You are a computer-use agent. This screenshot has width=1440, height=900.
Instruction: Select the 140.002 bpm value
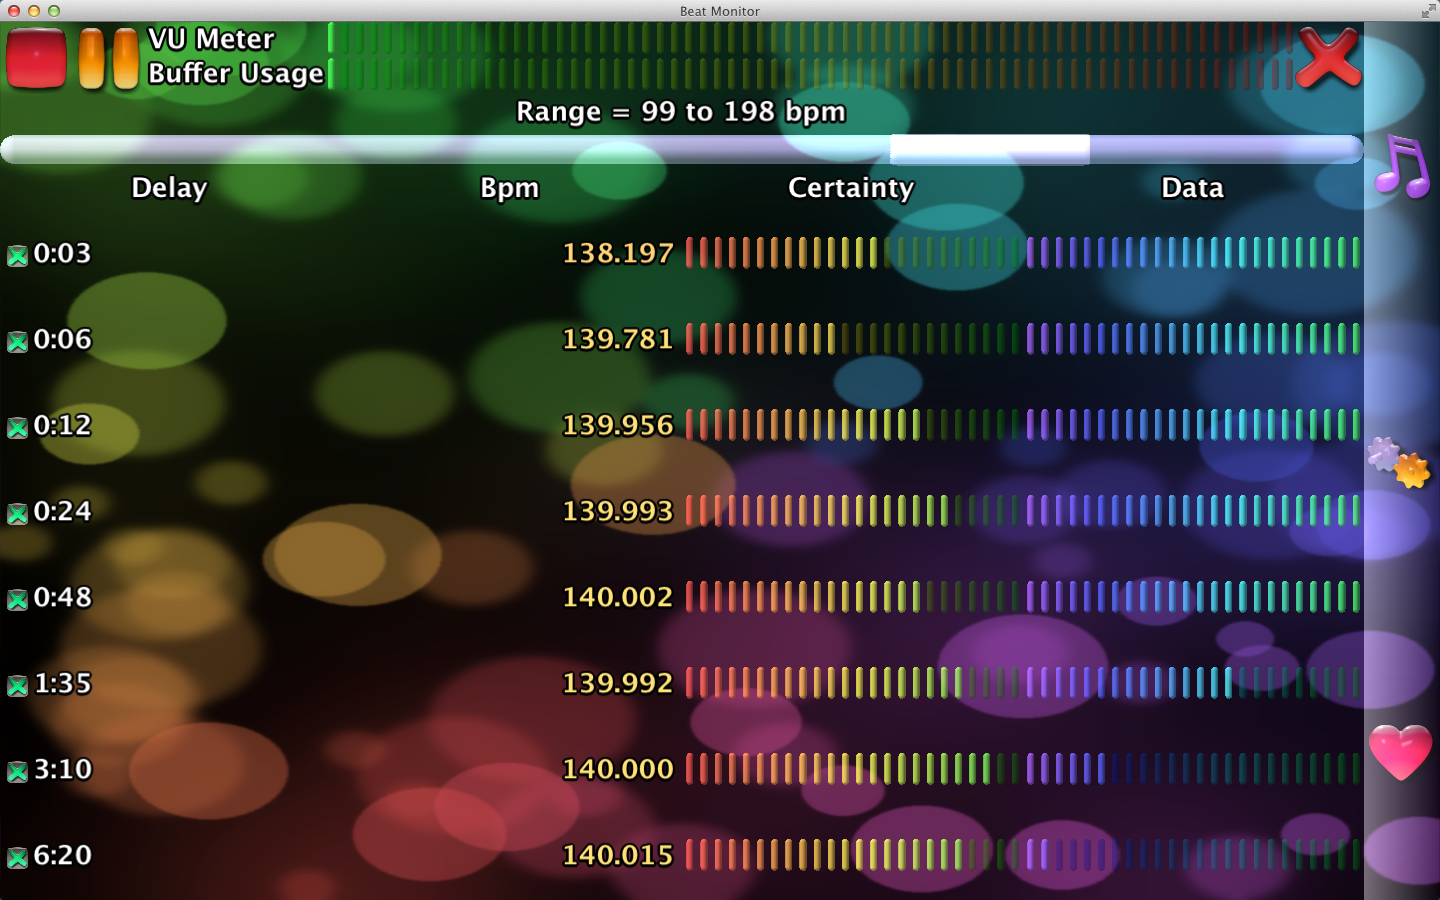[x=618, y=597]
